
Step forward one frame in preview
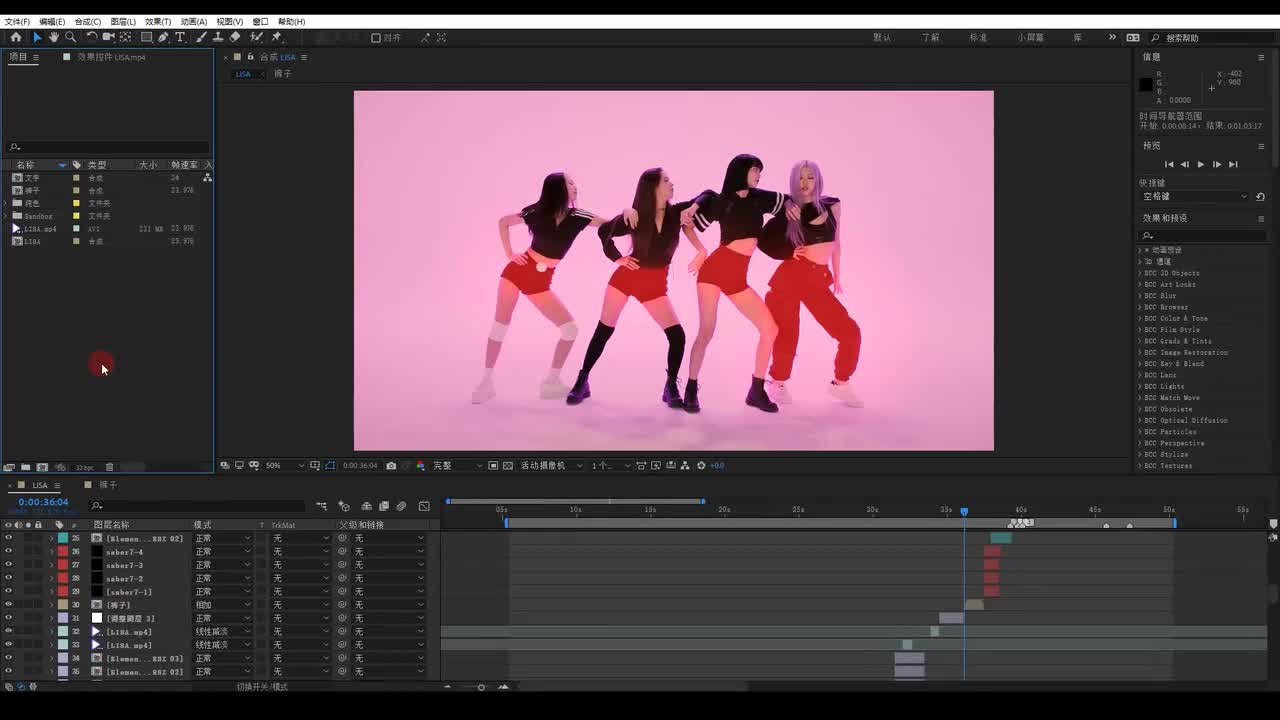(x=1216, y=164)
